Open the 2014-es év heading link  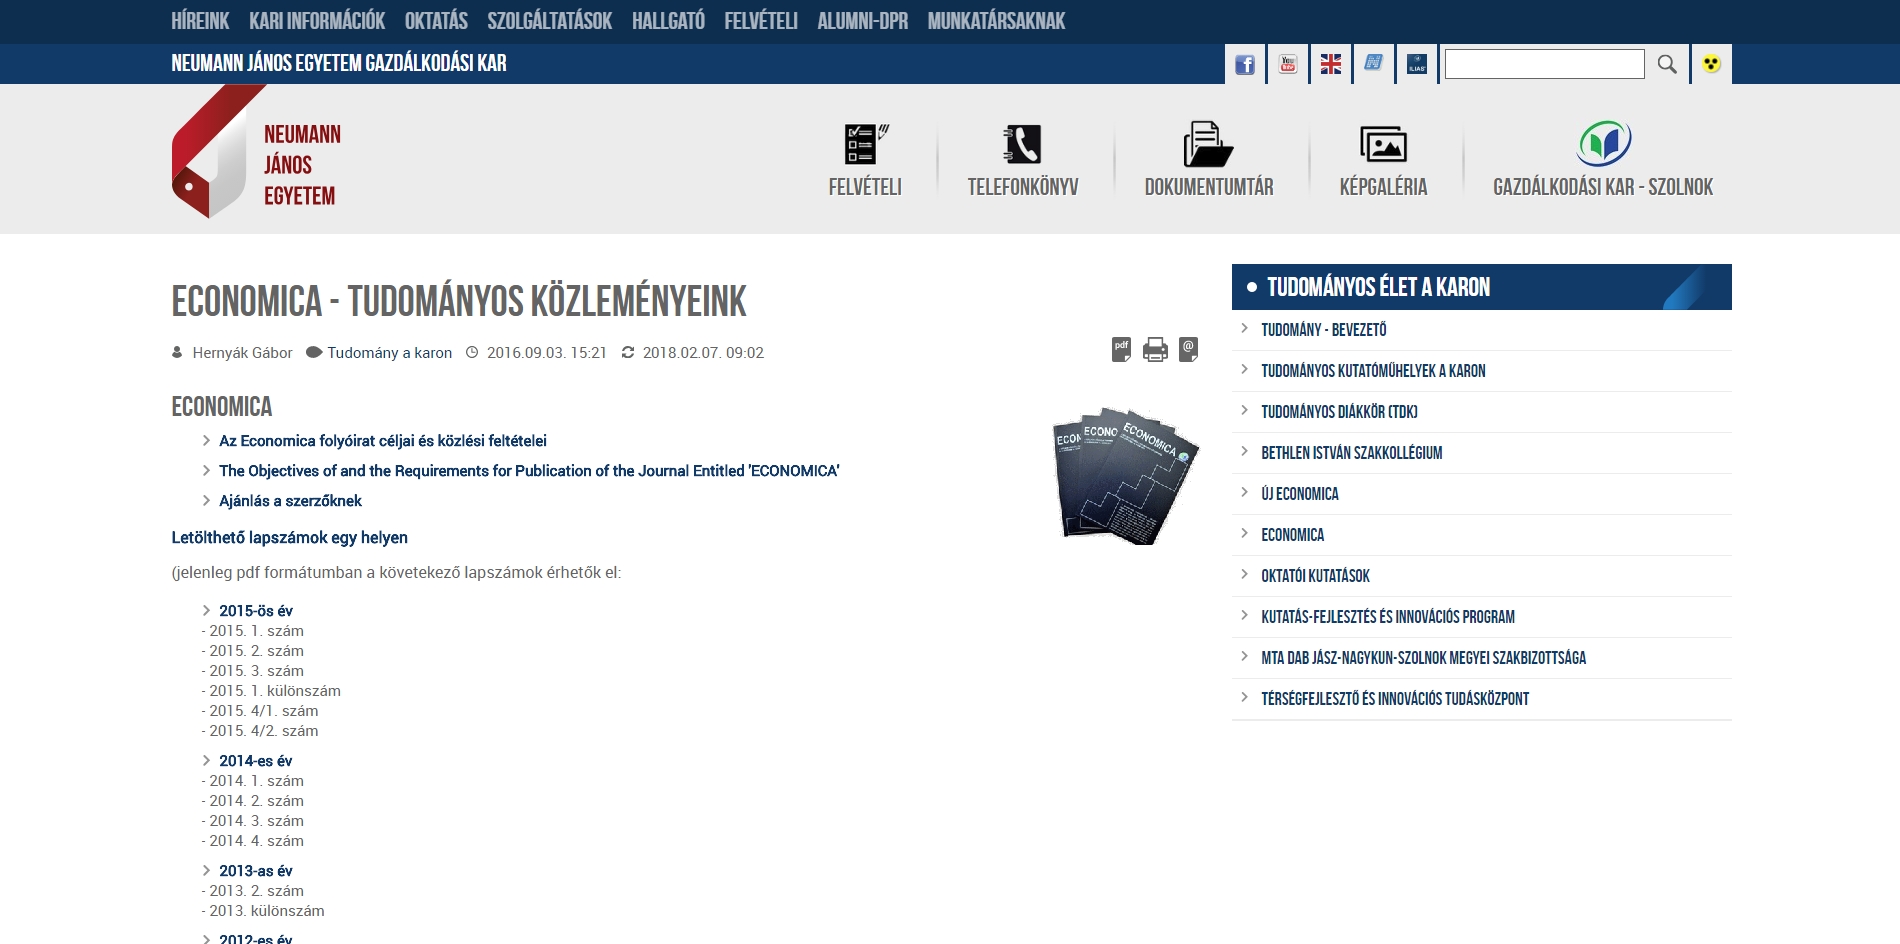click(x=256, y=761)
